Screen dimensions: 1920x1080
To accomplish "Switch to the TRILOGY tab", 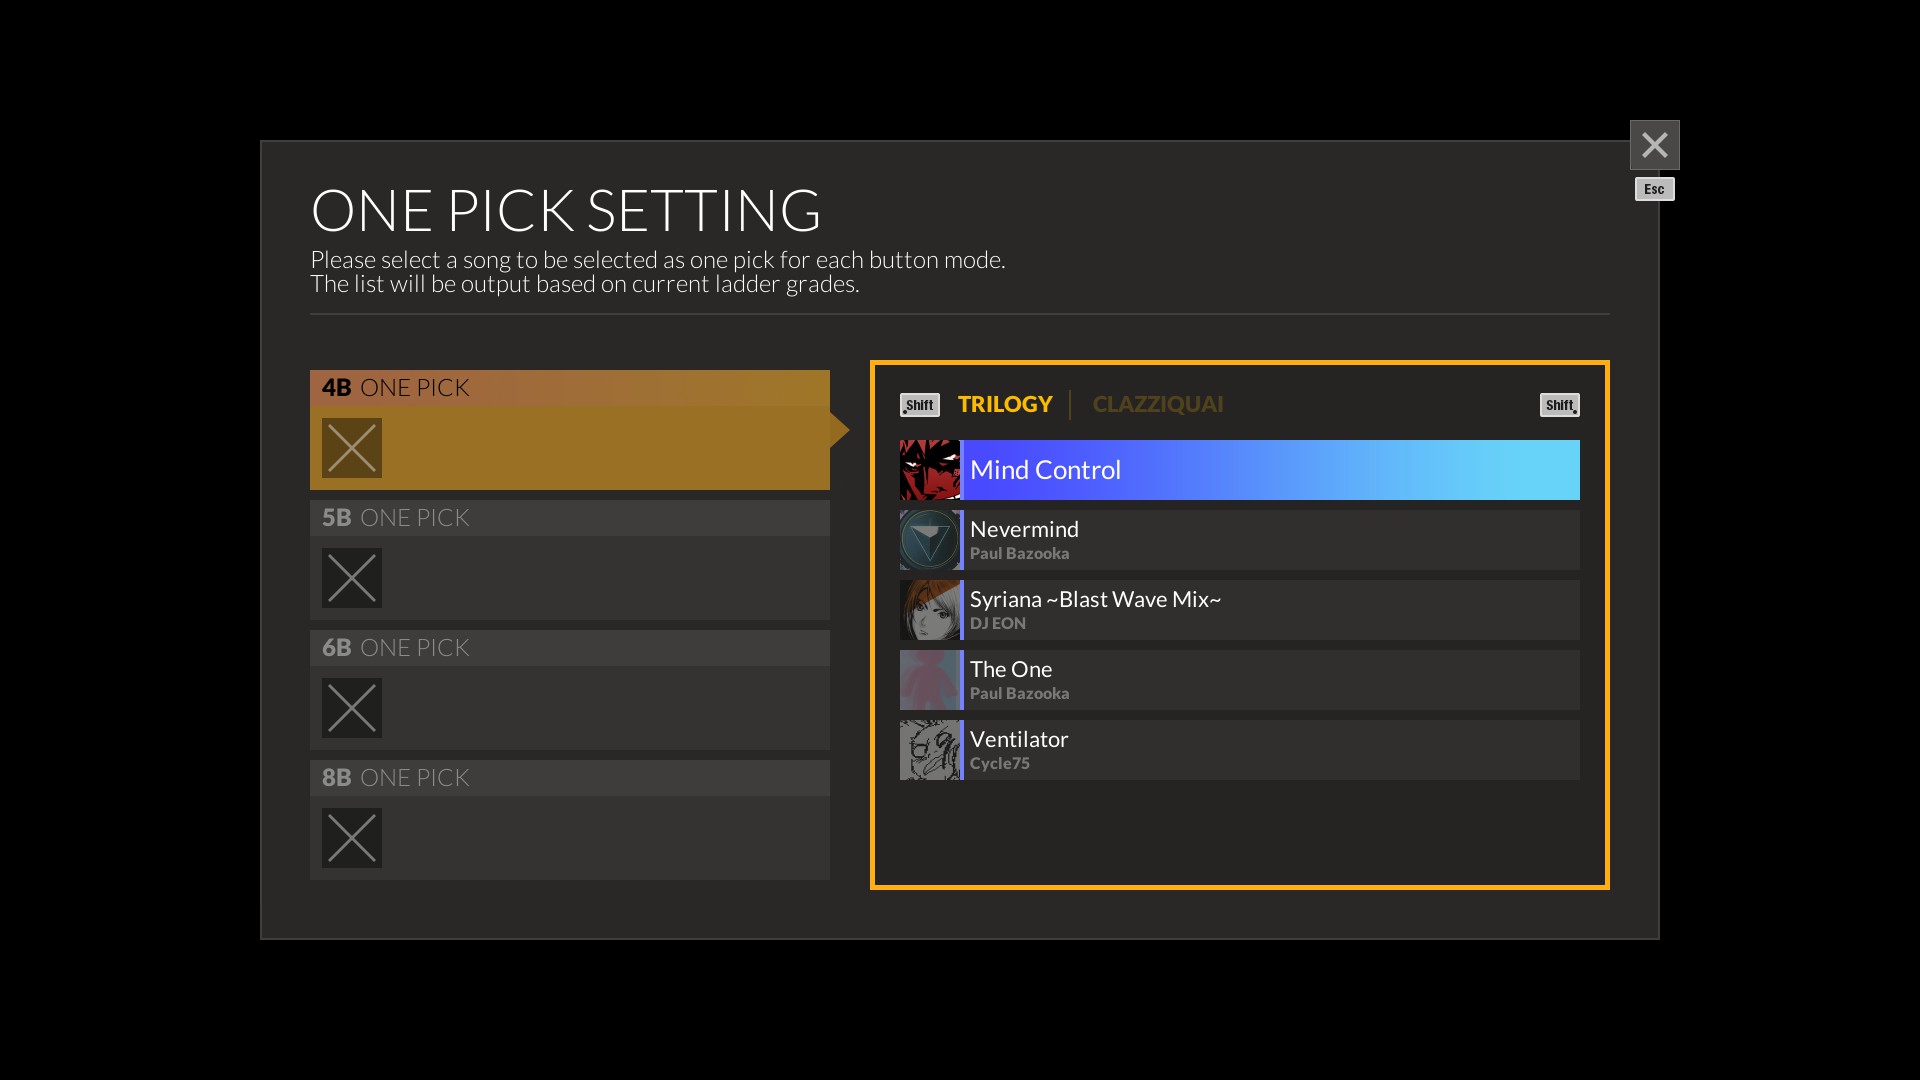I will [x=1005, y=404].
